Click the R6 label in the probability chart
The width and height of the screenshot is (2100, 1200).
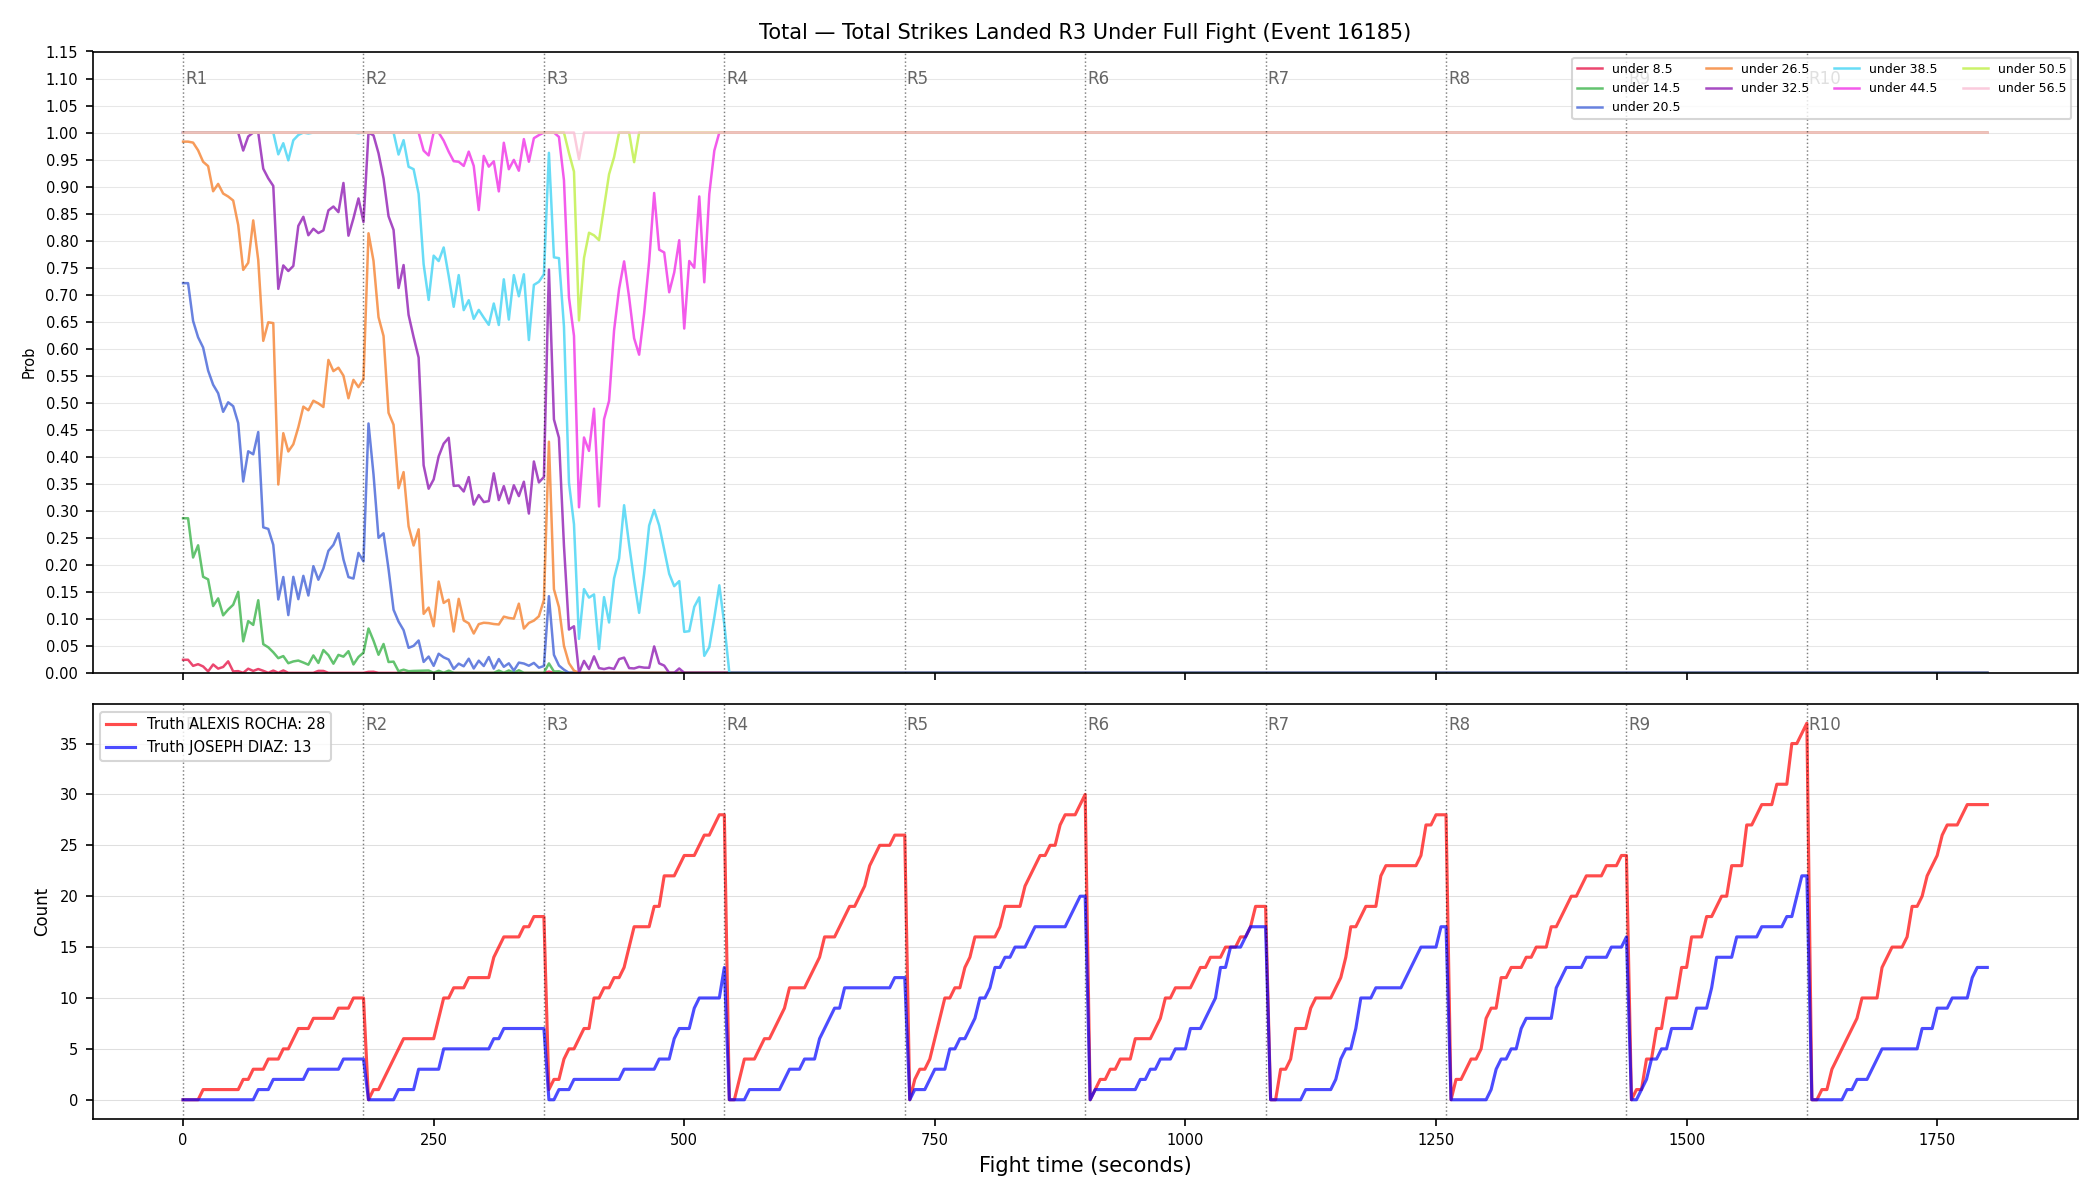point(1098,78)
